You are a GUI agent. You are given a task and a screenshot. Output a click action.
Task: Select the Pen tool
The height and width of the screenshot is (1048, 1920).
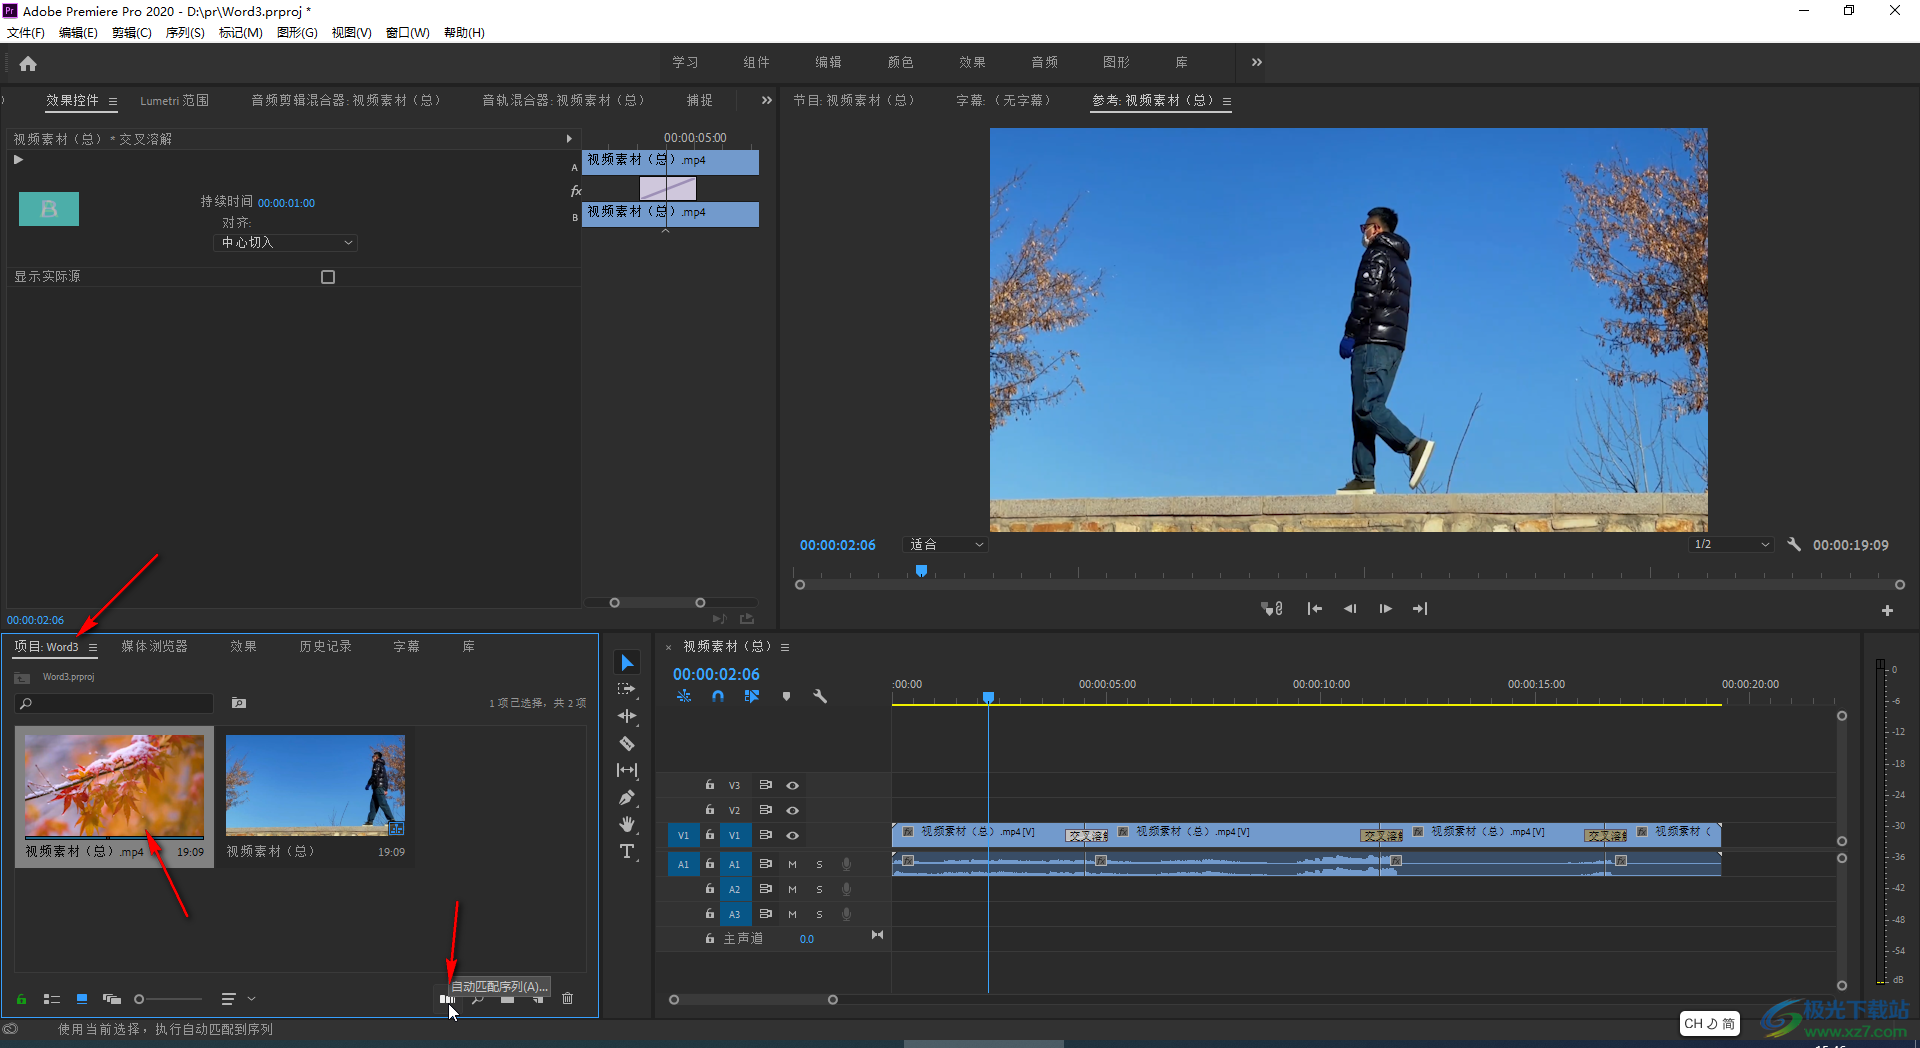[627, 797]
